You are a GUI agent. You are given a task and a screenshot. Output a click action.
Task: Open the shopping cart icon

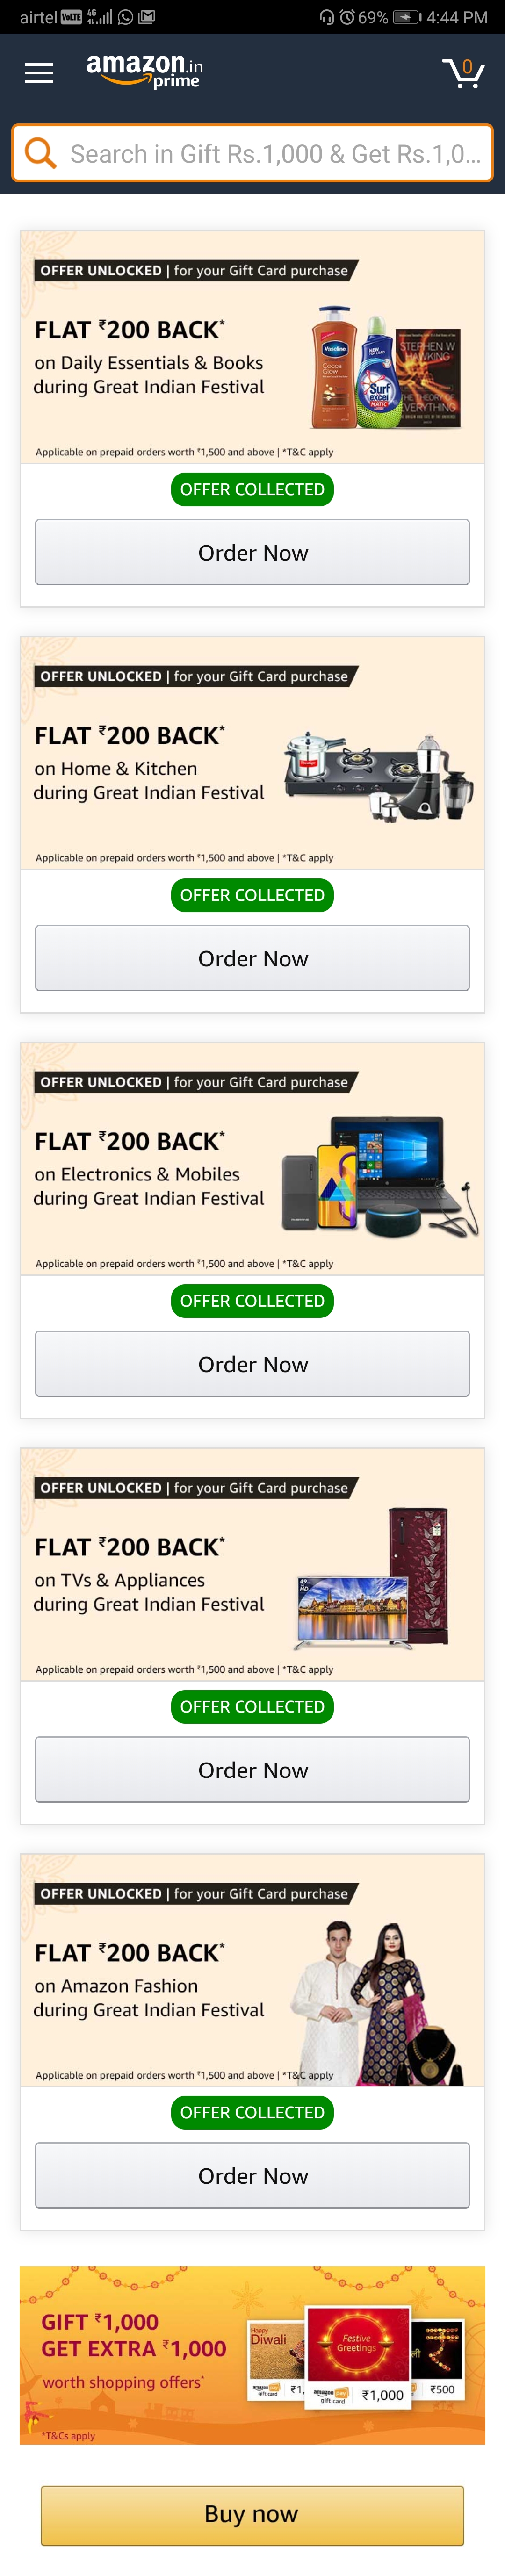(463, 72)
